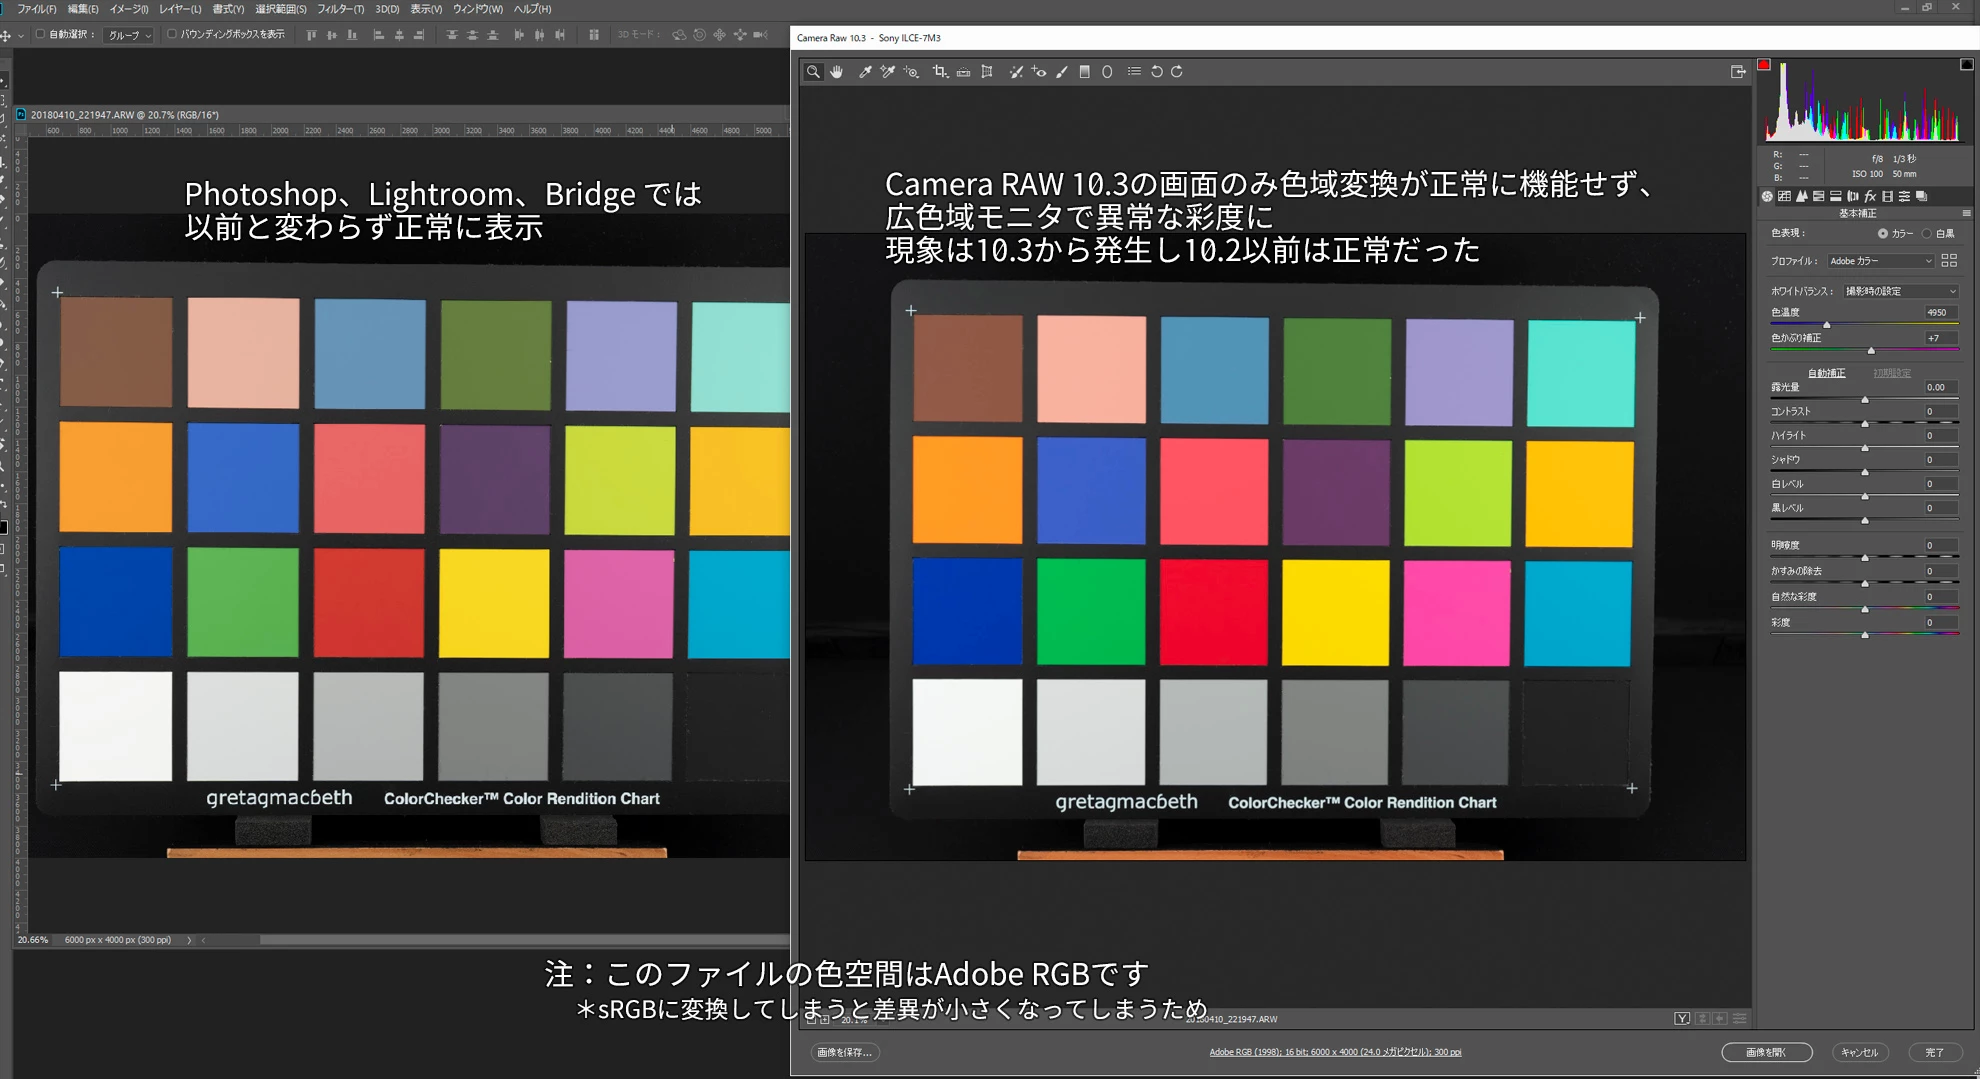This screenshot has height=1079, width=1980.
Task: Open the グループ dropdown in Photoshop options
Action: pyautogui.click(x=129, y=35)
